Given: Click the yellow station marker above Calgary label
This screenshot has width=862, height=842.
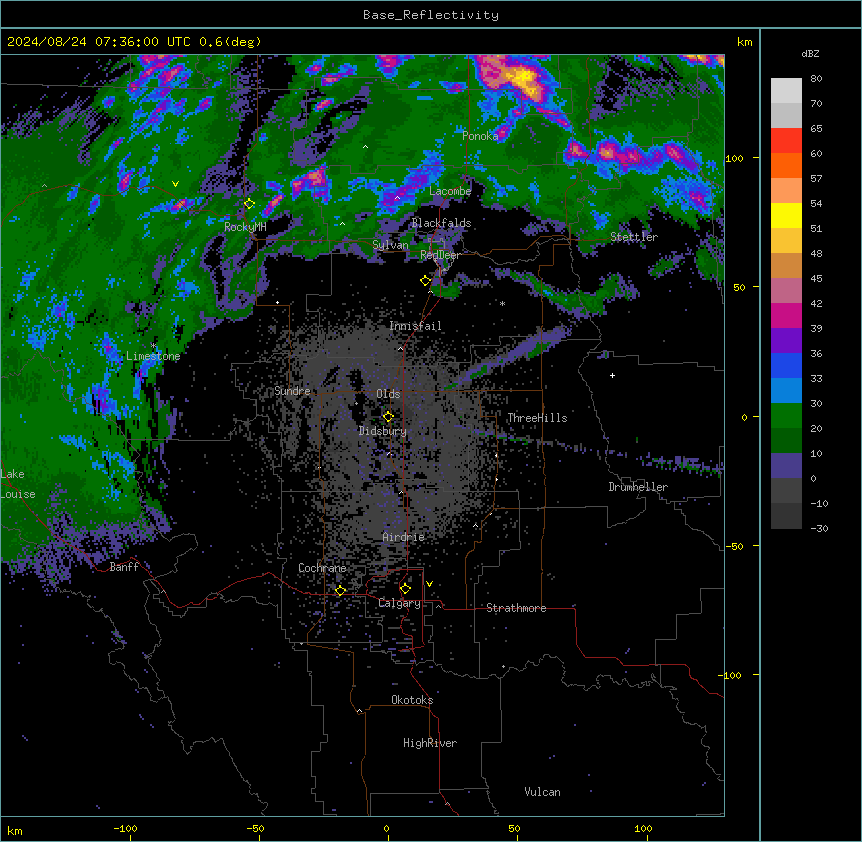Looking at the screenshot, I should coord(405,589).
